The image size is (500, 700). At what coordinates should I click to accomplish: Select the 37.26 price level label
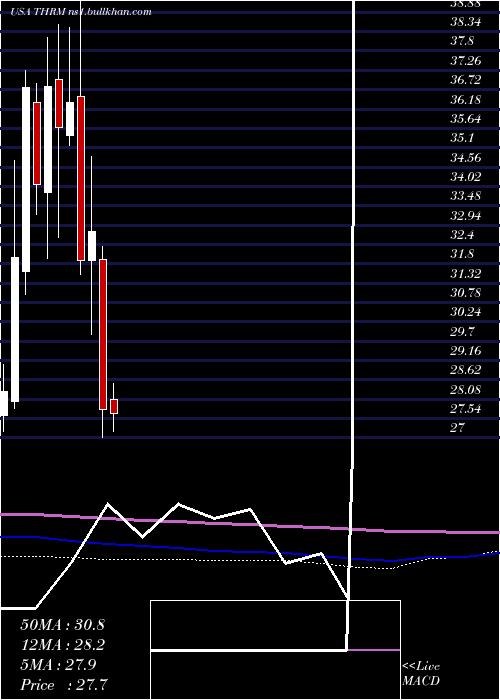[x=466, y=60]
